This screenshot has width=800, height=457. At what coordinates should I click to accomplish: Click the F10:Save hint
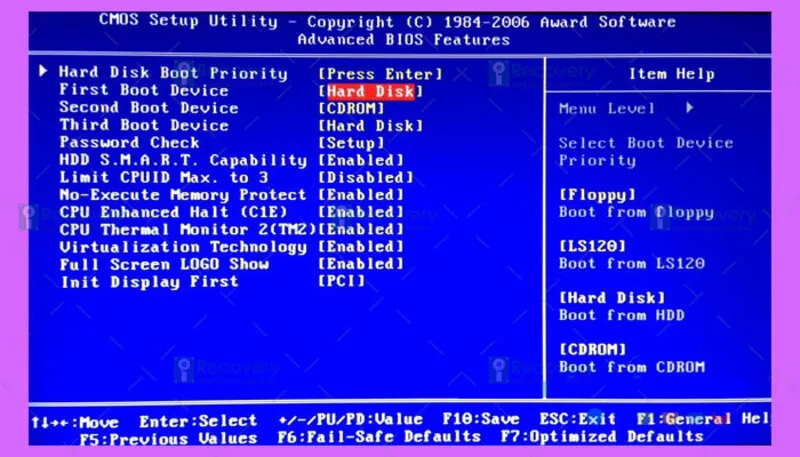click(x=481, y=419)
